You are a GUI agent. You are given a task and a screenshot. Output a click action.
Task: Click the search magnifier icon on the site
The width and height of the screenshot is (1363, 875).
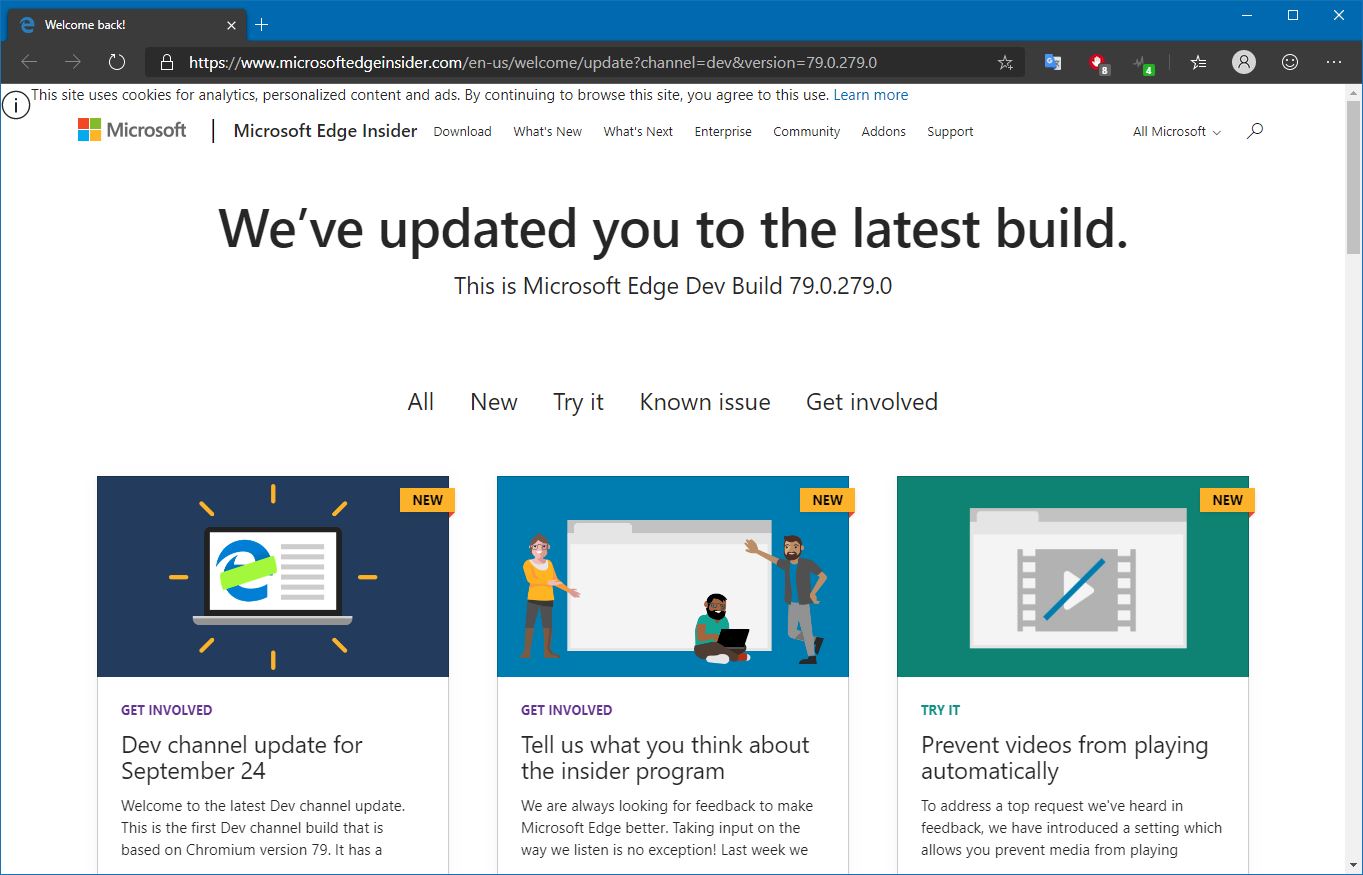[x=1255, y=131]
